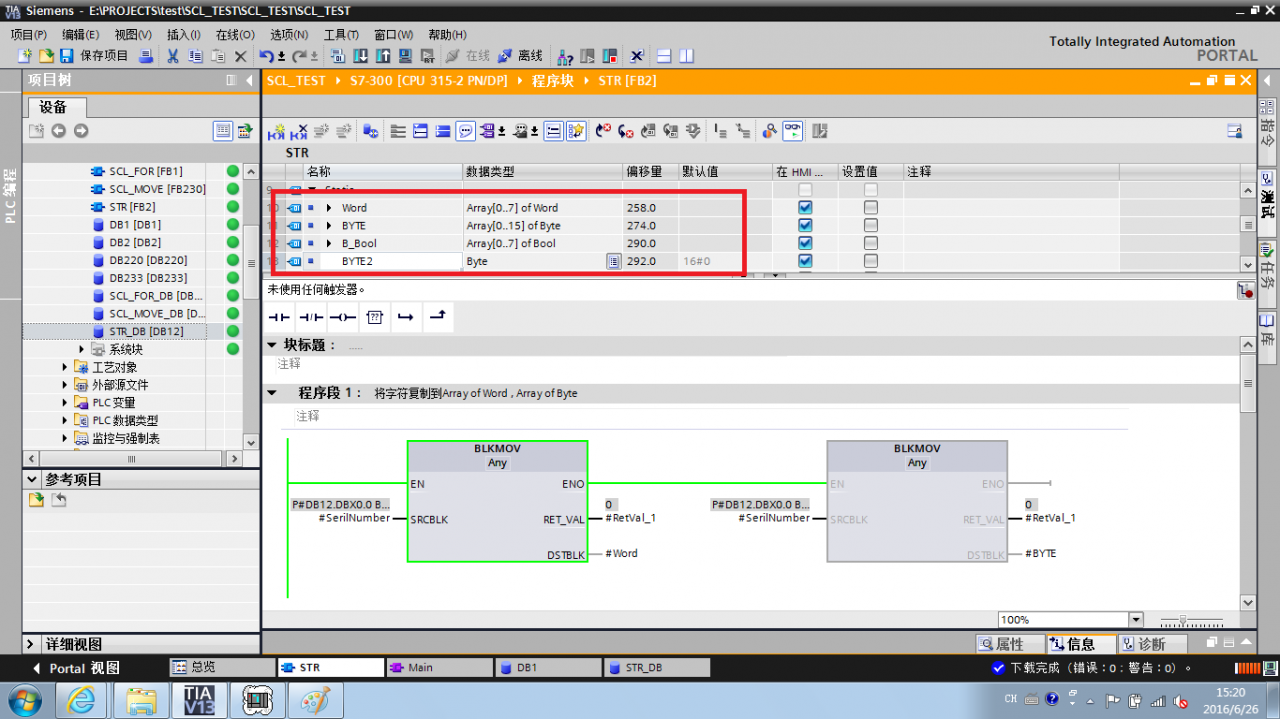Click the forward arrow in the project tree
The height and width of the screenshot is (719, 1280).
click(x=81, y=131)
